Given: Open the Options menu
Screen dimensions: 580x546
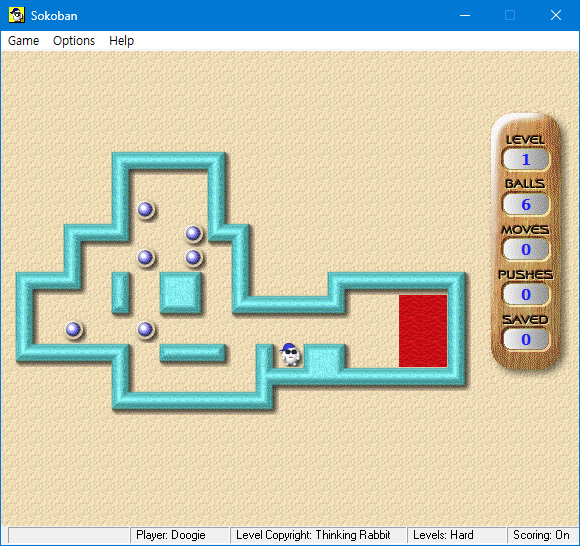Looking at the screenshot, I should click(x=74, y=41).
